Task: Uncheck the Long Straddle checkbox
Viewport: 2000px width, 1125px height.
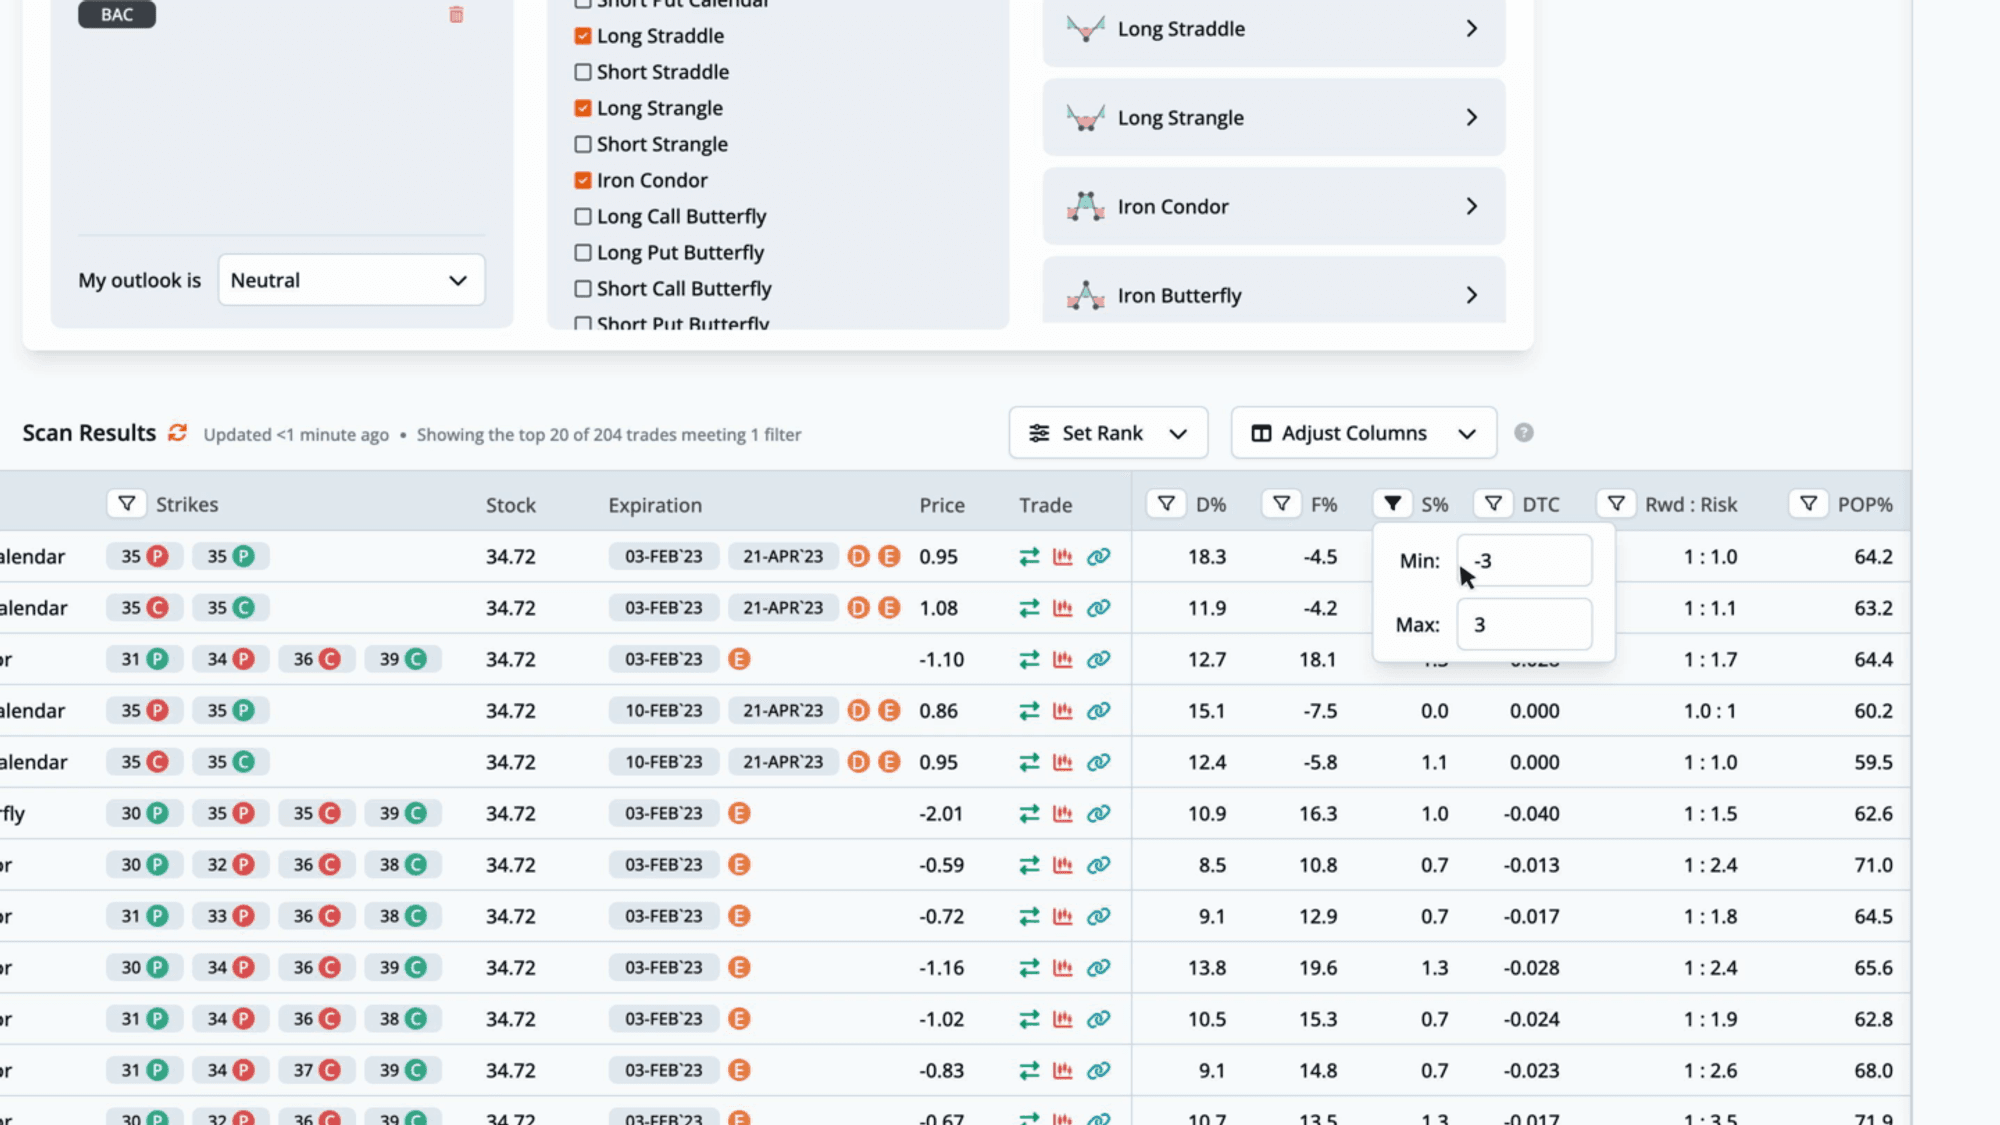Action: 583,36
